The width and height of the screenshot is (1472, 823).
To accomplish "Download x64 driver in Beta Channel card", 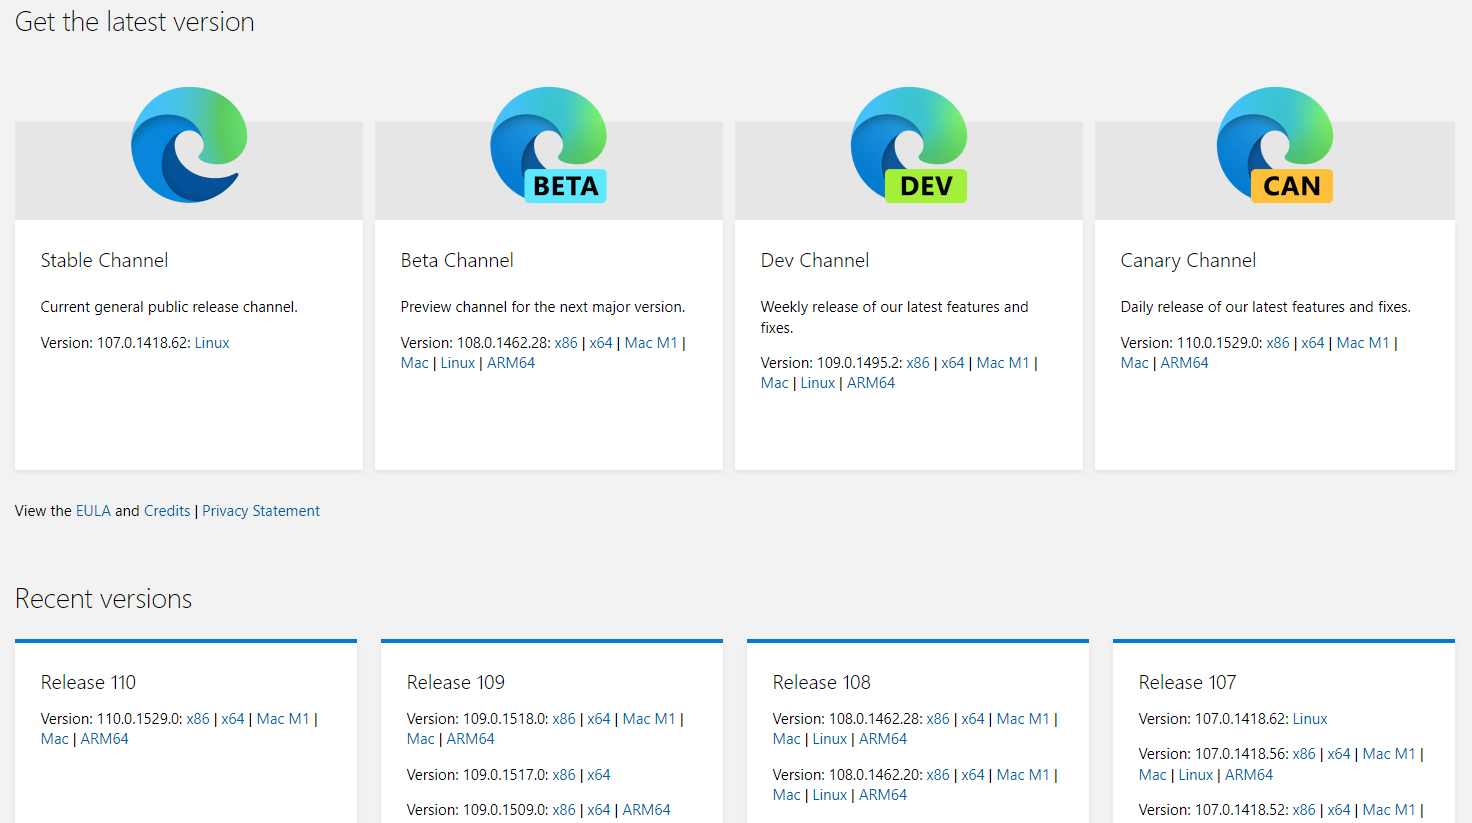I will (601, 343).
